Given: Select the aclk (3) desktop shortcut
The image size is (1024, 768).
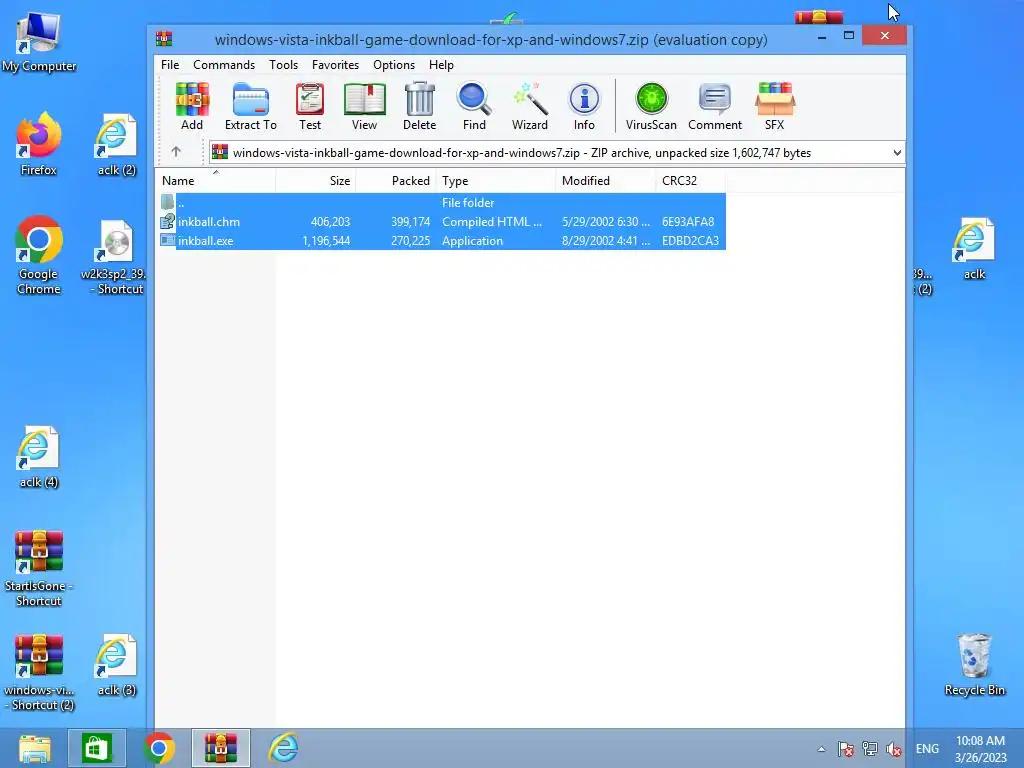Looking at the screenshot, I should (x=116, y=665).
